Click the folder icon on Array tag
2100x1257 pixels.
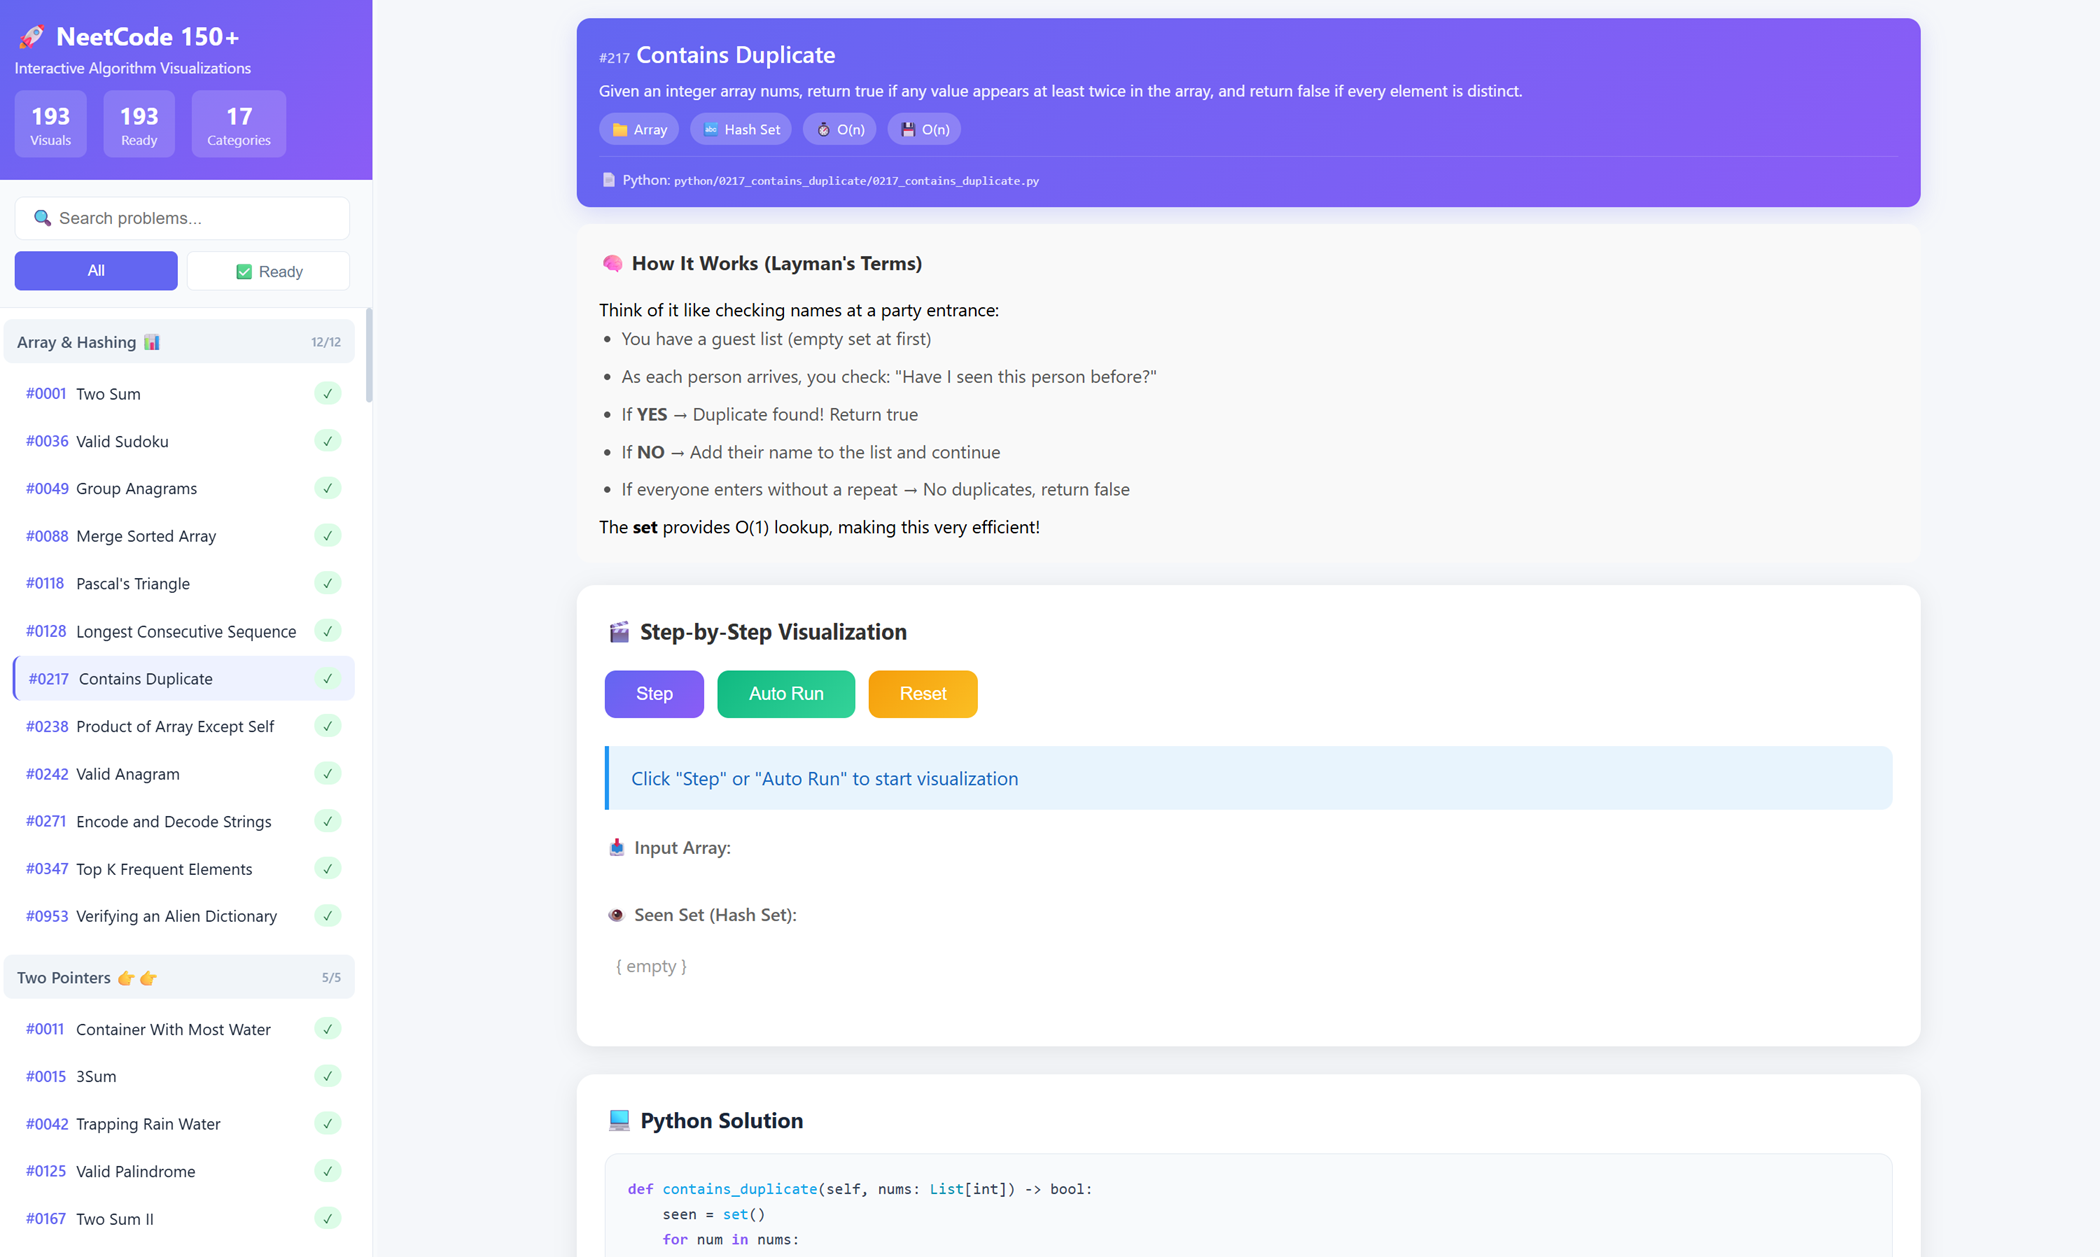(x=620, y=130)
